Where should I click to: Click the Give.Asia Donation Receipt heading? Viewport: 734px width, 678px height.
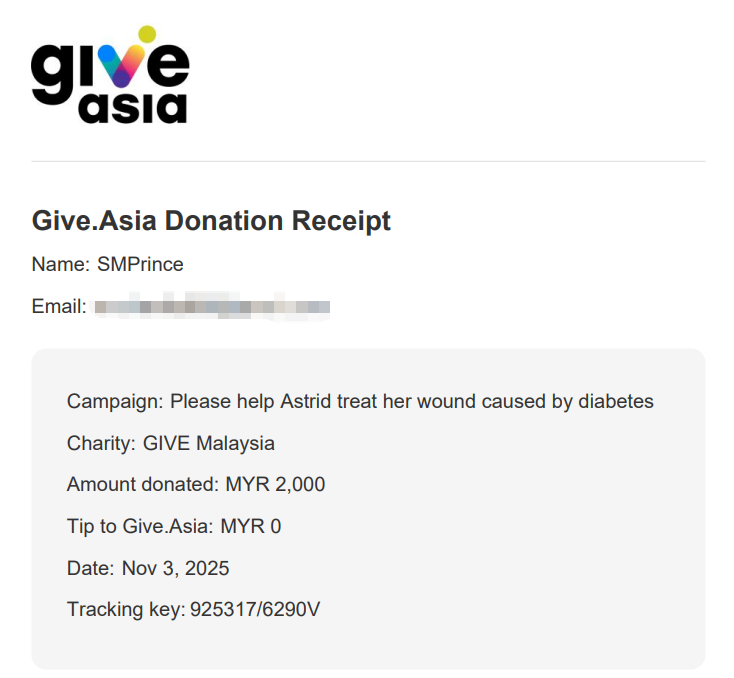tap(211, 221)
